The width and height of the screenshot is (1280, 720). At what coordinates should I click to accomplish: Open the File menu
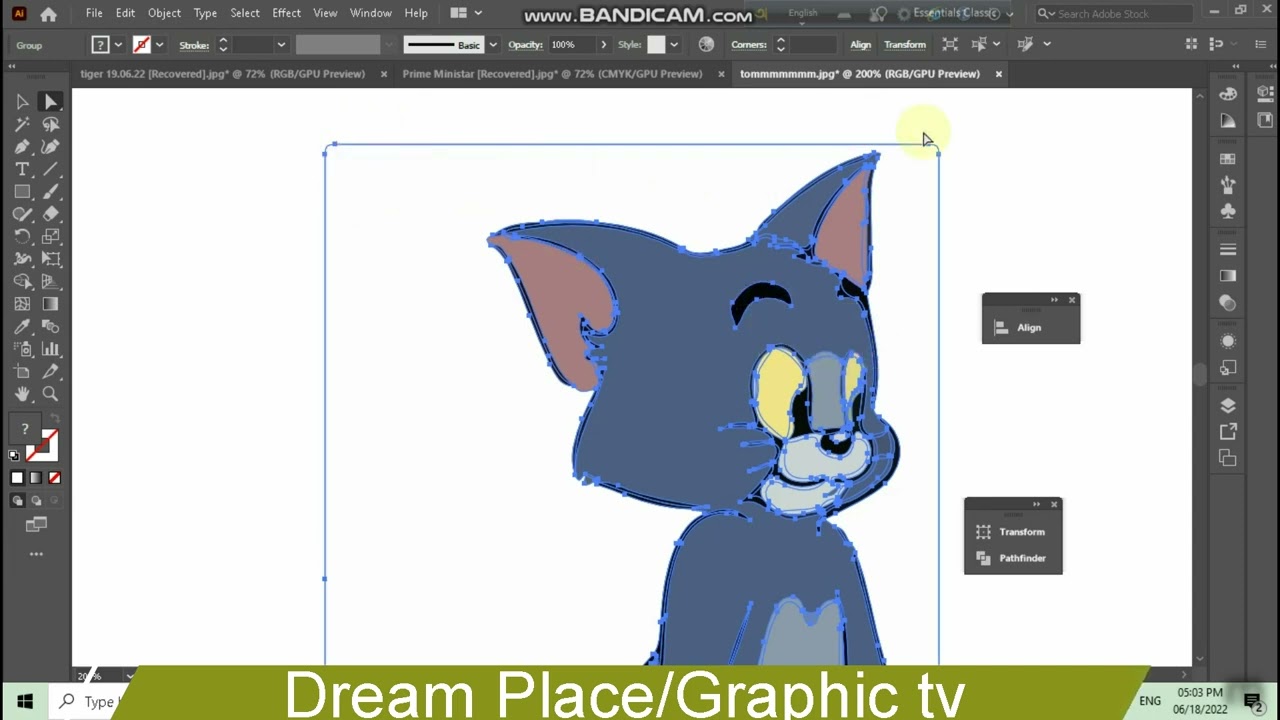[94, 13]
